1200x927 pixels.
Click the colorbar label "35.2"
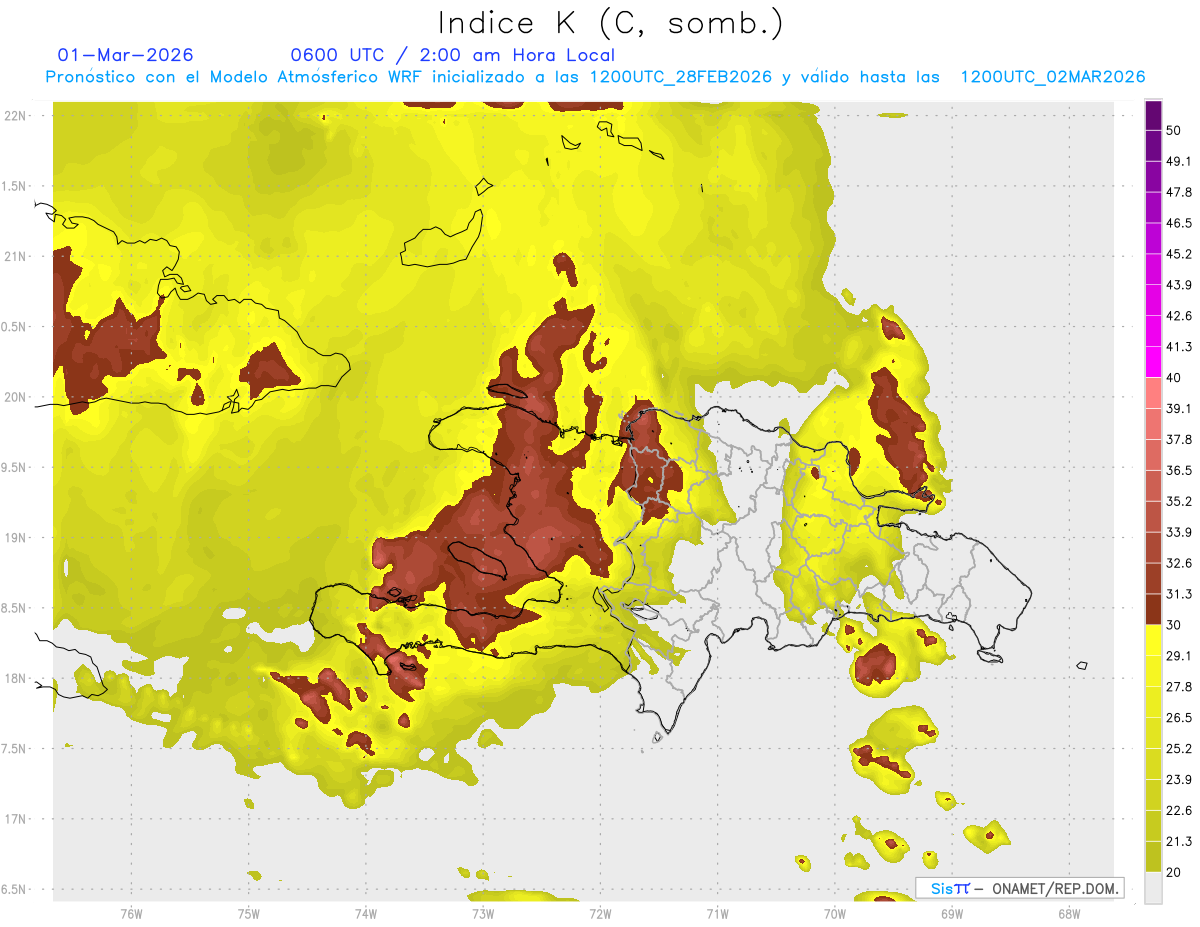[x=1179, y=501]
